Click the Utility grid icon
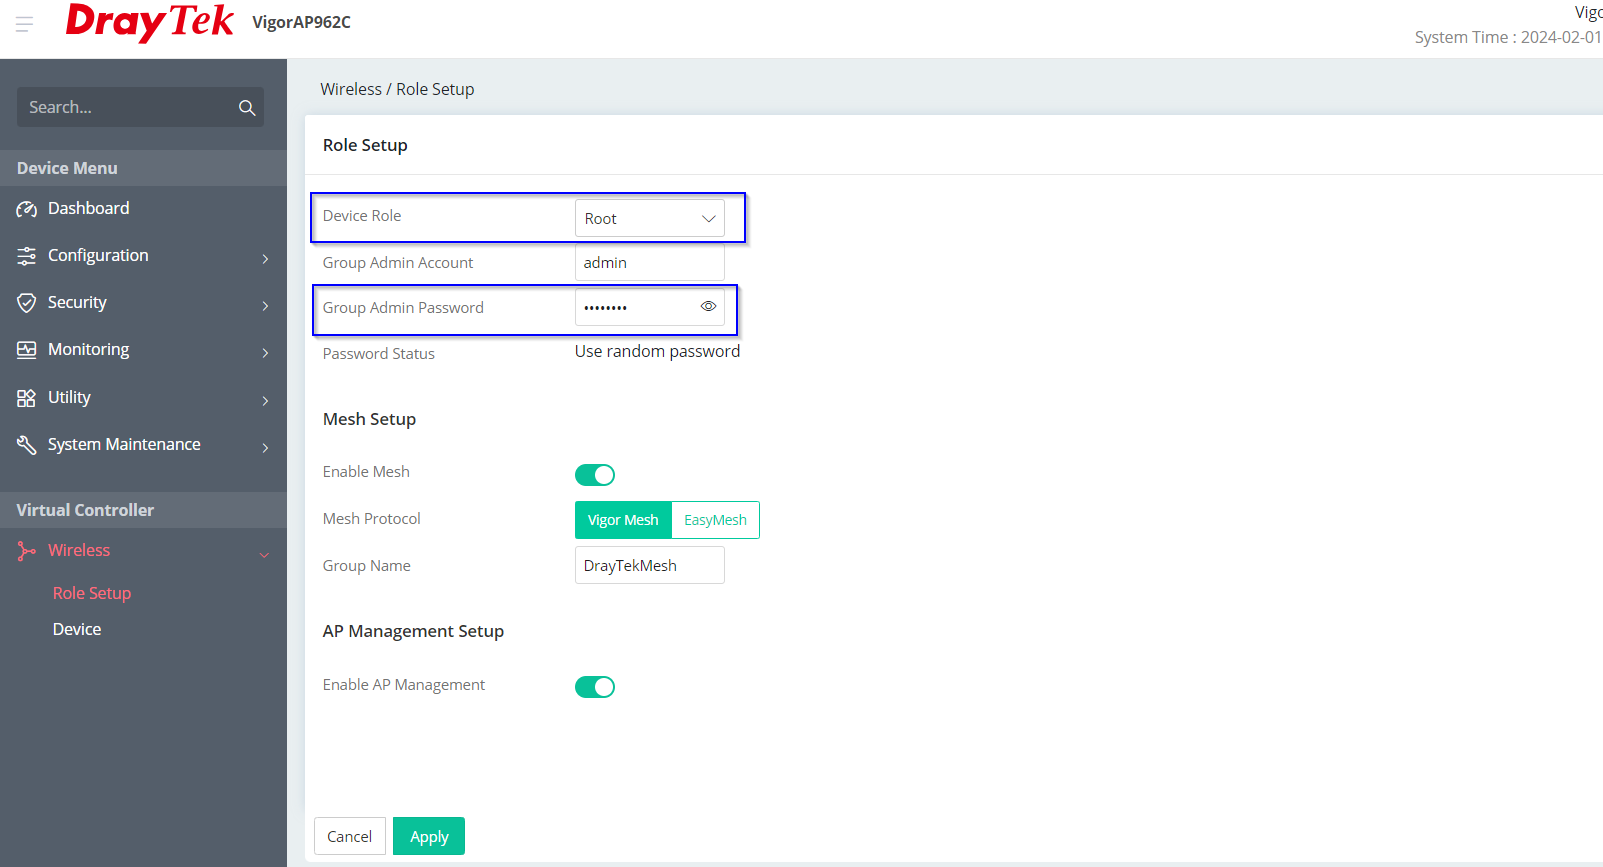The width and height of the screenshot is (1603, 867). click(x=27, y=398)
